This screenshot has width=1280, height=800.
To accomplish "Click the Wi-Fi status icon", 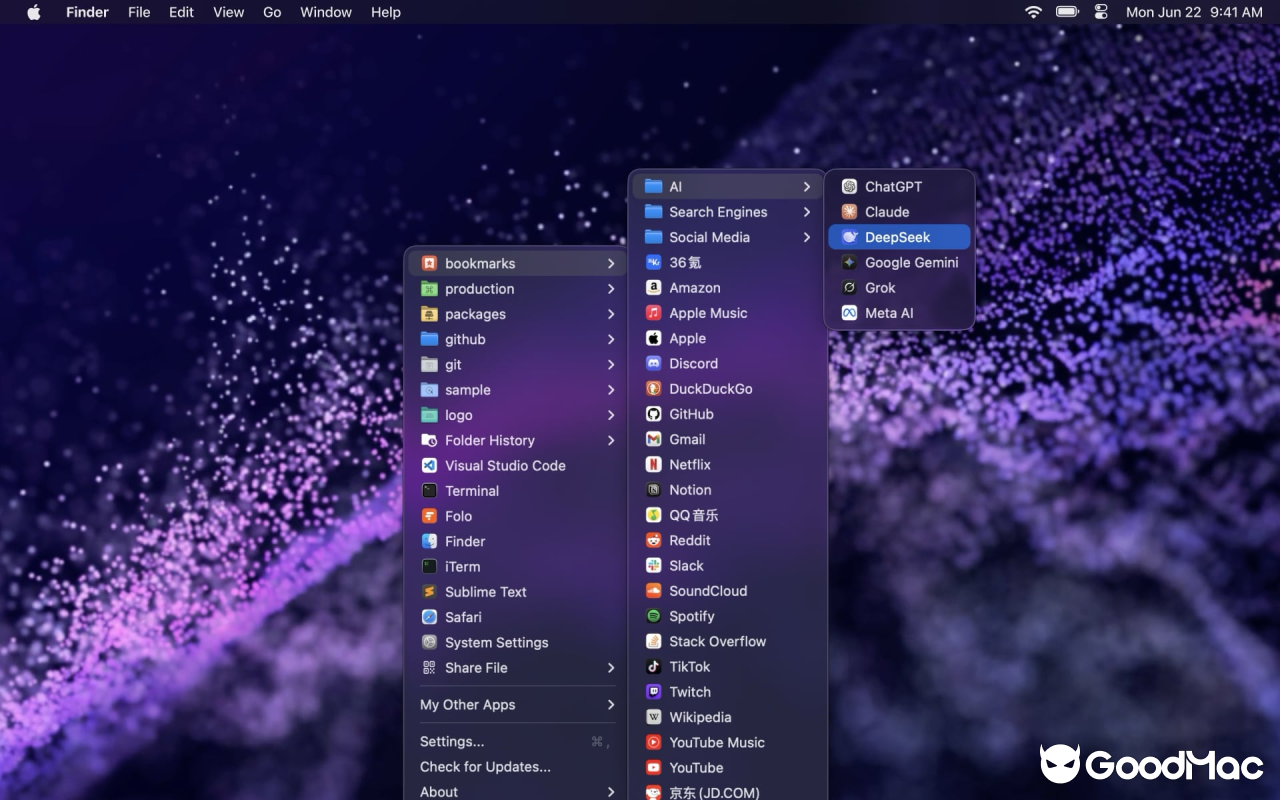I will 1033,12.
